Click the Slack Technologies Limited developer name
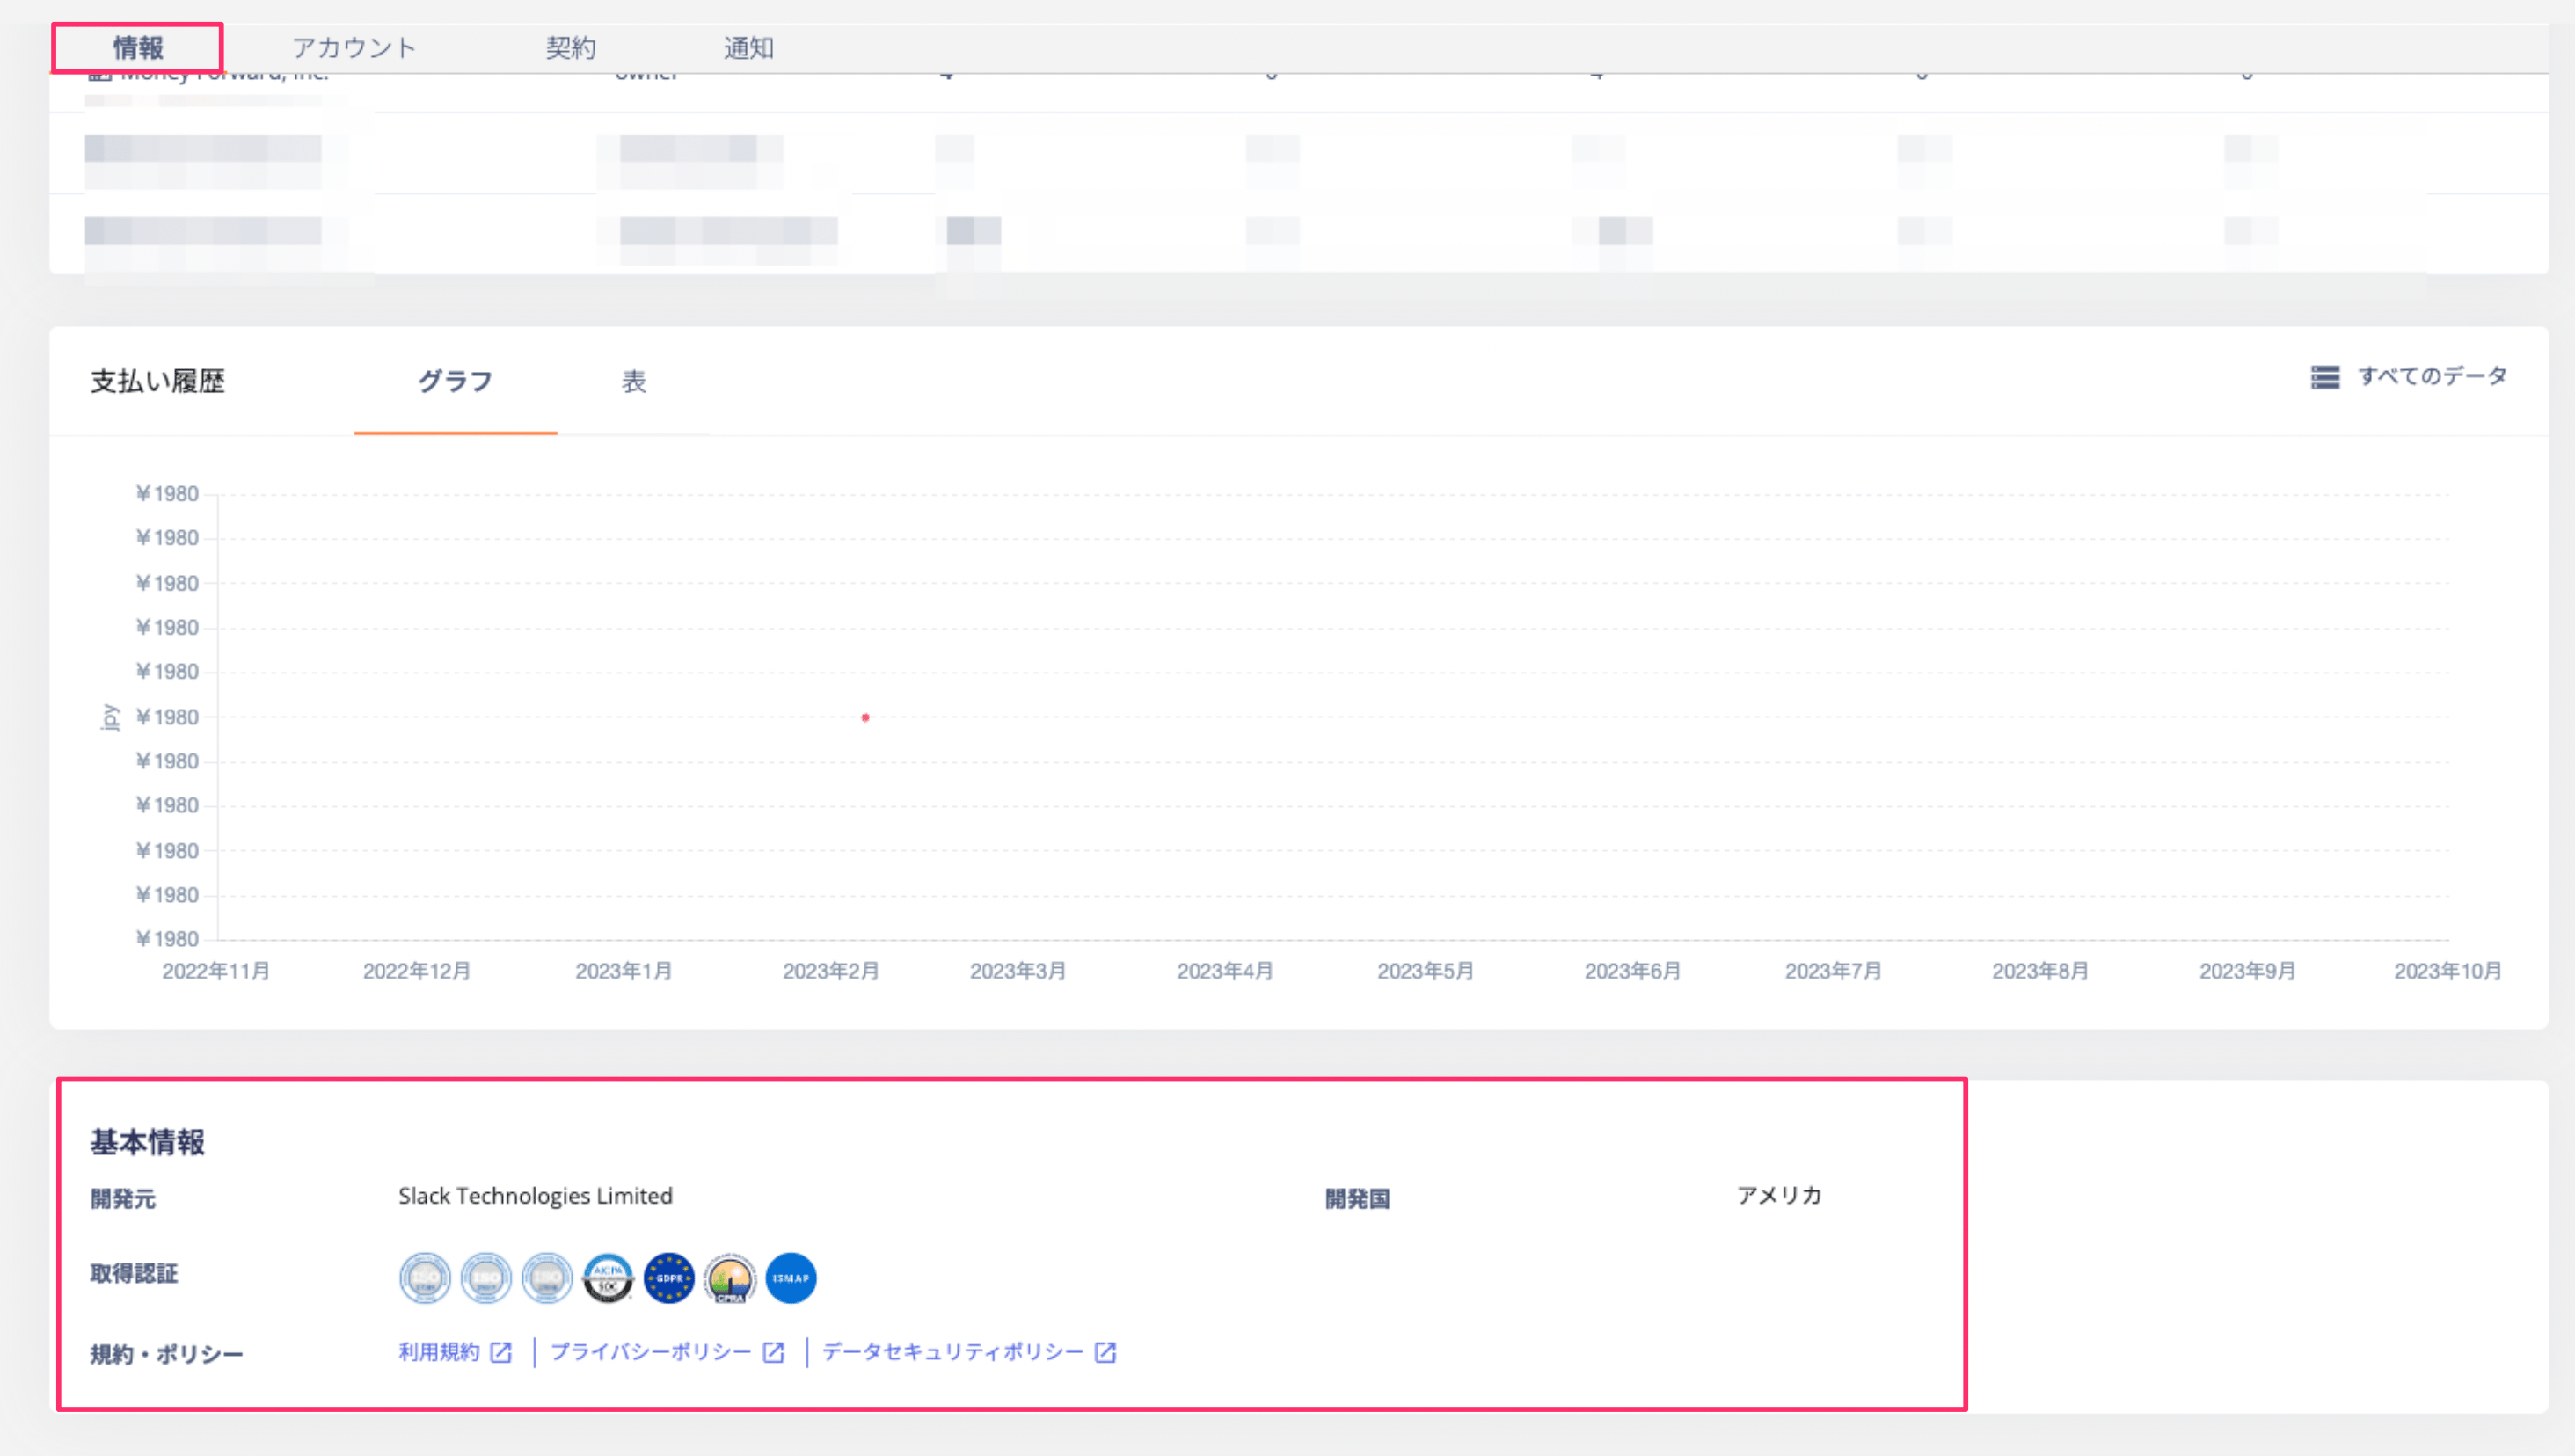2575x1456 pixels. pyautogui.click(x=535, y=1196)
